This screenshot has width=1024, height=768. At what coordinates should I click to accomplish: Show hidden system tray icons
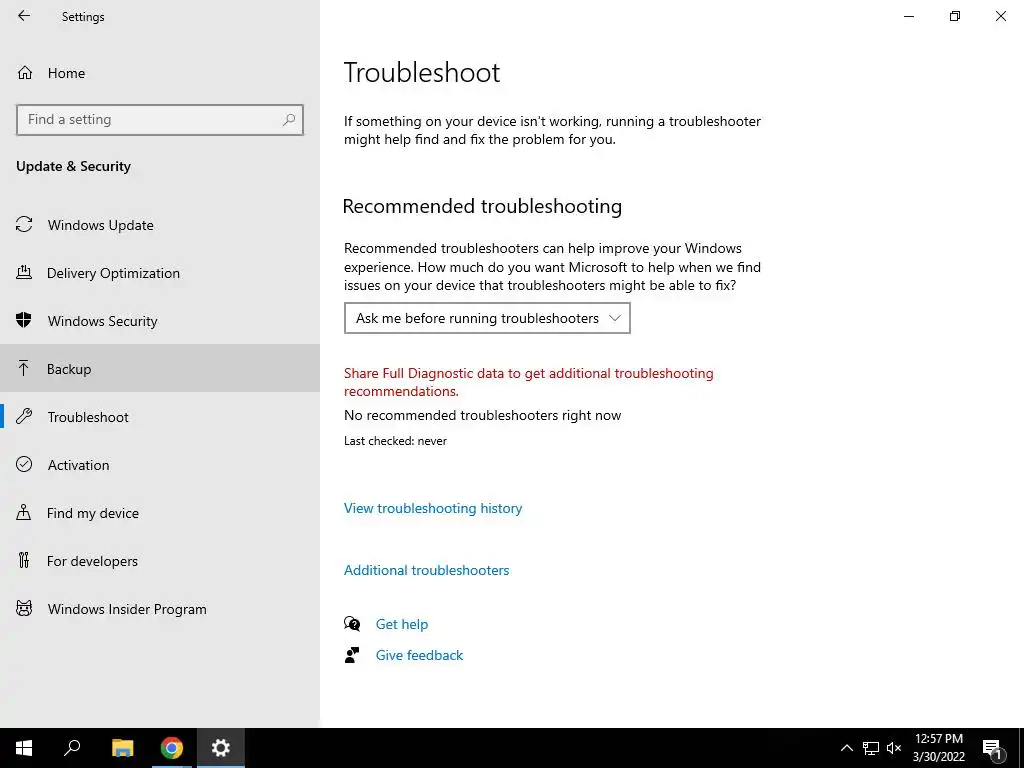(846, 748)
